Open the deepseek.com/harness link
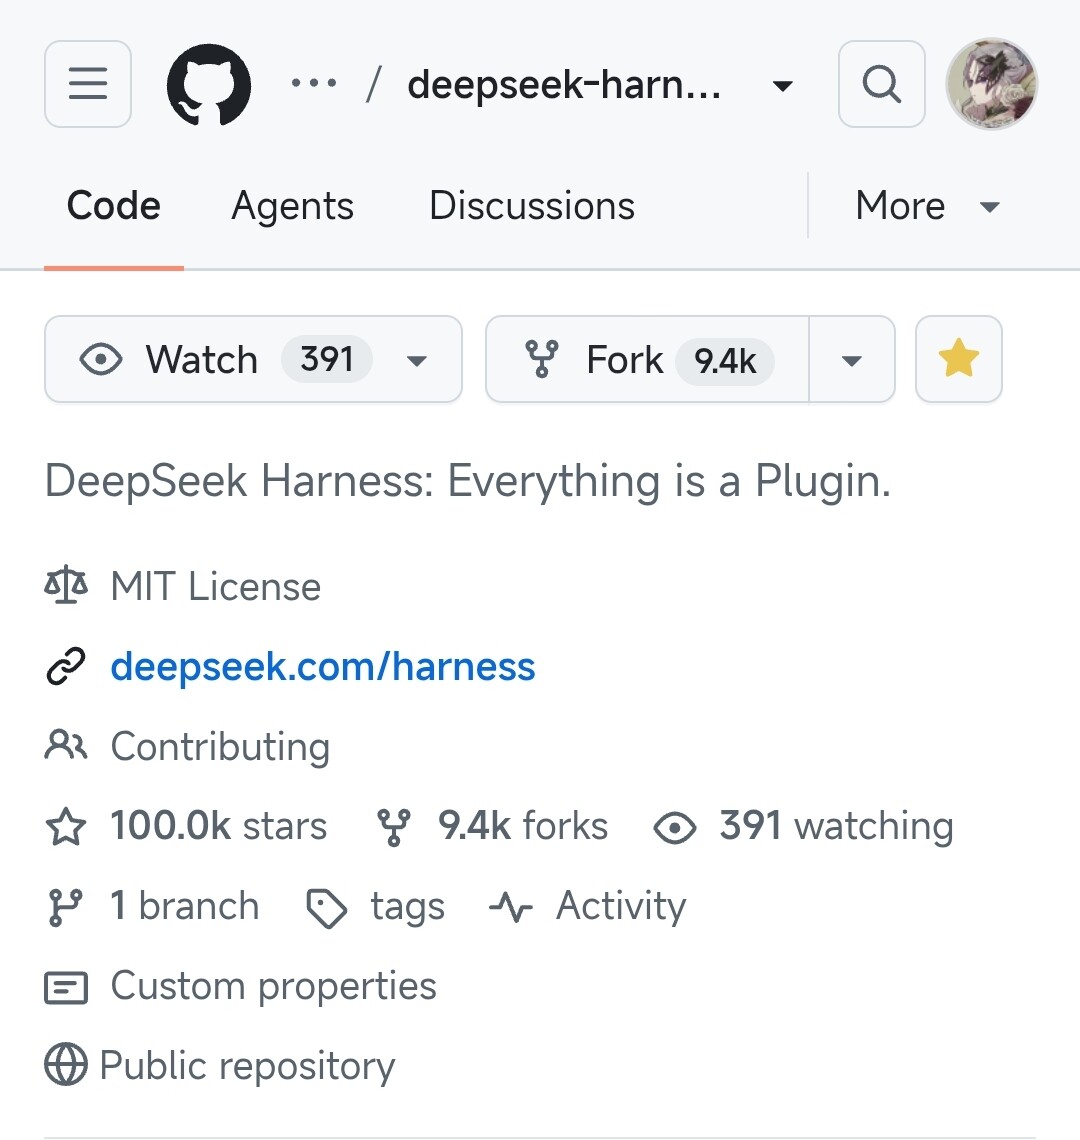The width and height of the screenshot is (1080, 1140). pyautogui.click(x=323, y=667)
